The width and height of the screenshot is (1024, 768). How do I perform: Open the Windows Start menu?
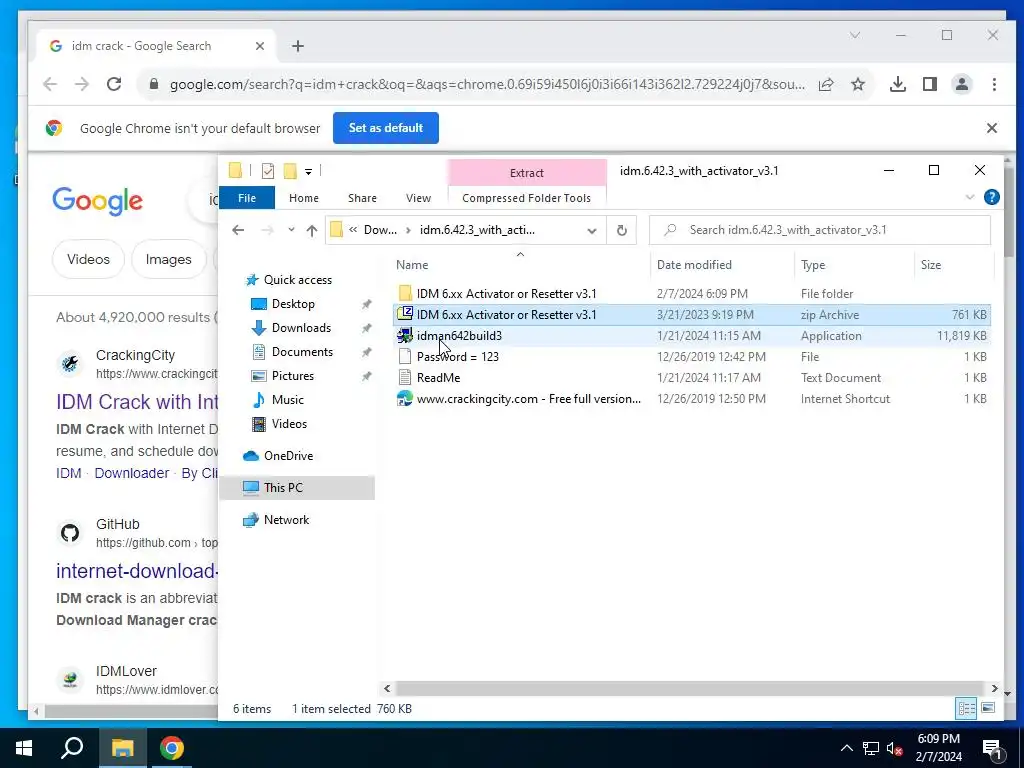point(24,748)
